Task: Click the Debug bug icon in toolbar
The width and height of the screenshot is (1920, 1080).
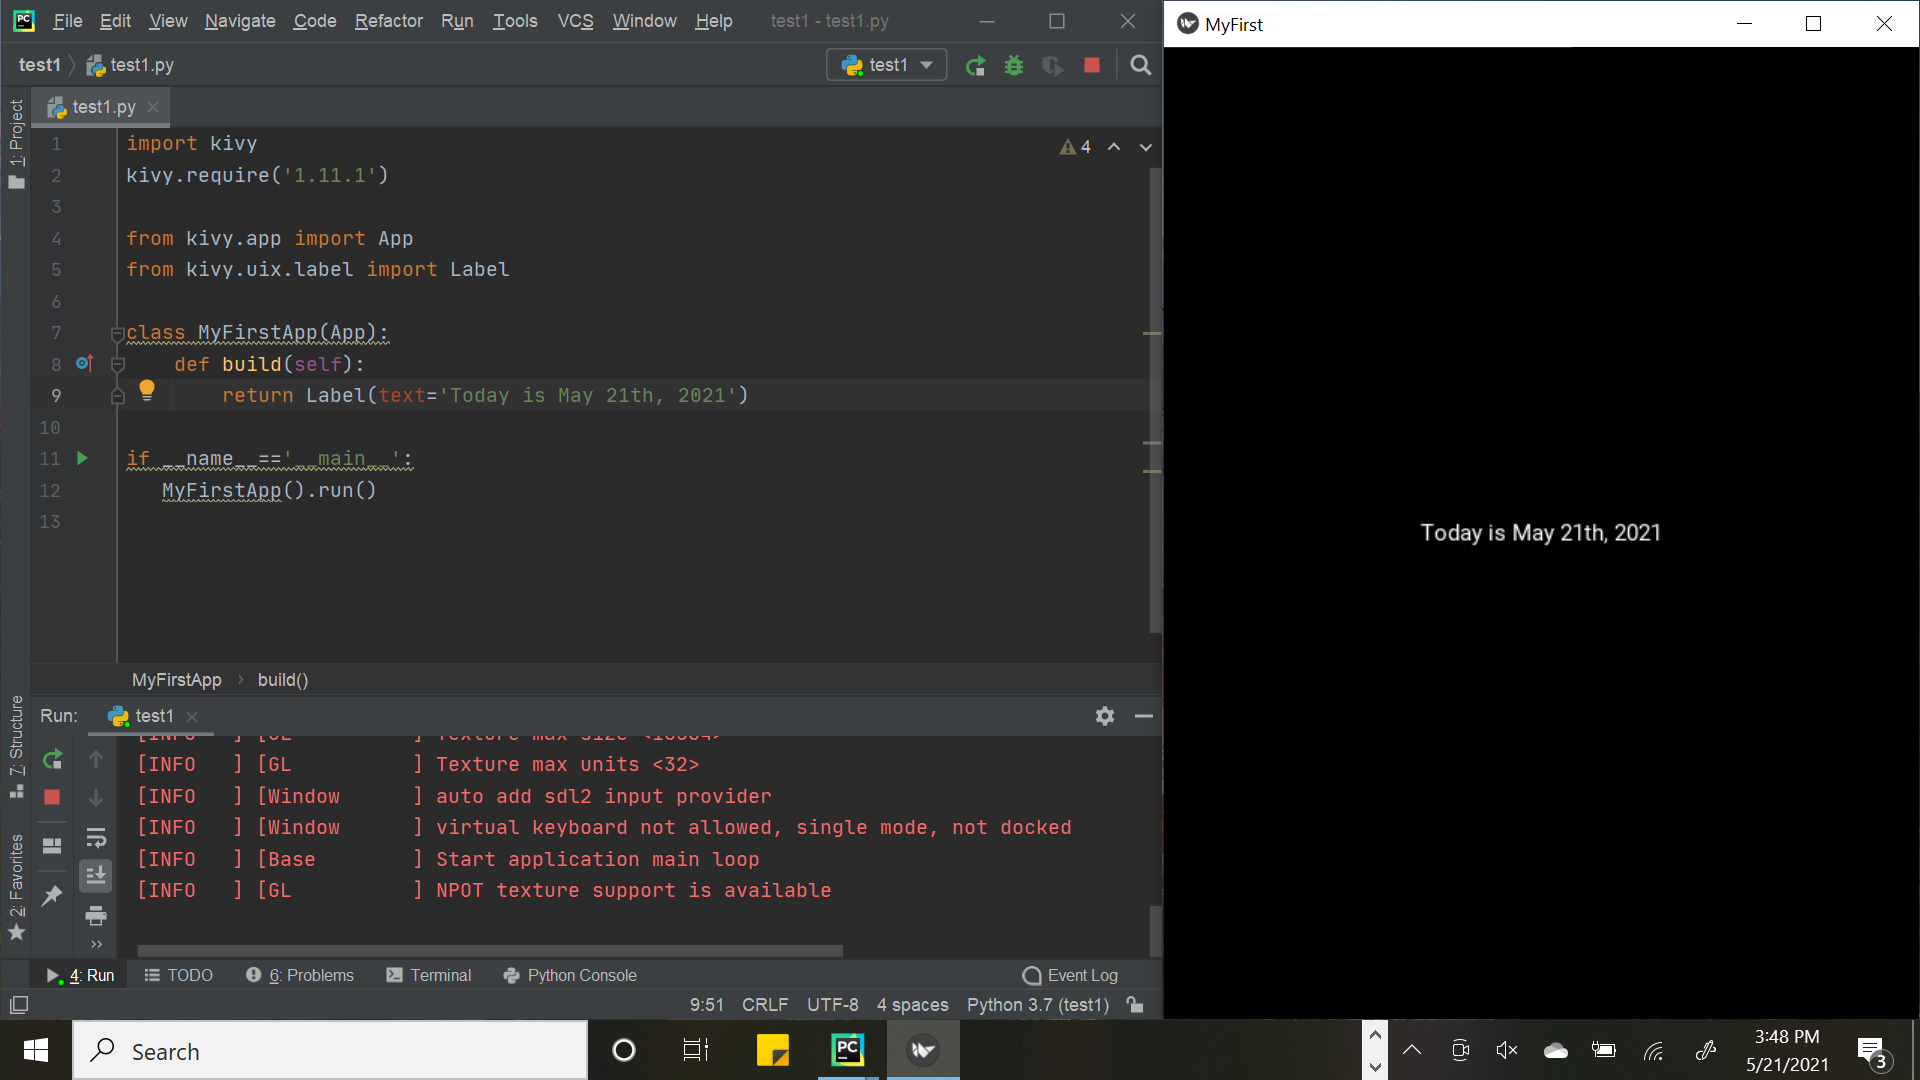Action: coord(1014,66)
